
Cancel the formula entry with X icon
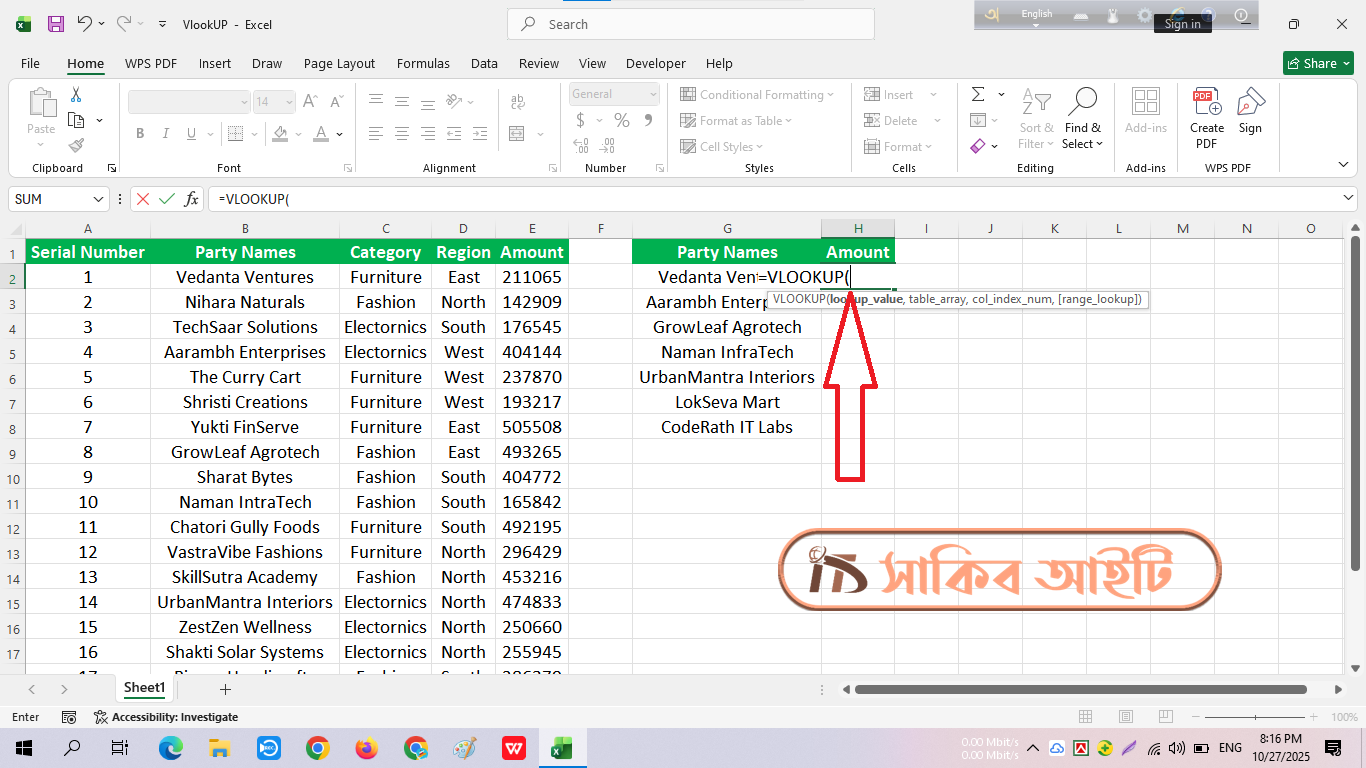(144, 199)
